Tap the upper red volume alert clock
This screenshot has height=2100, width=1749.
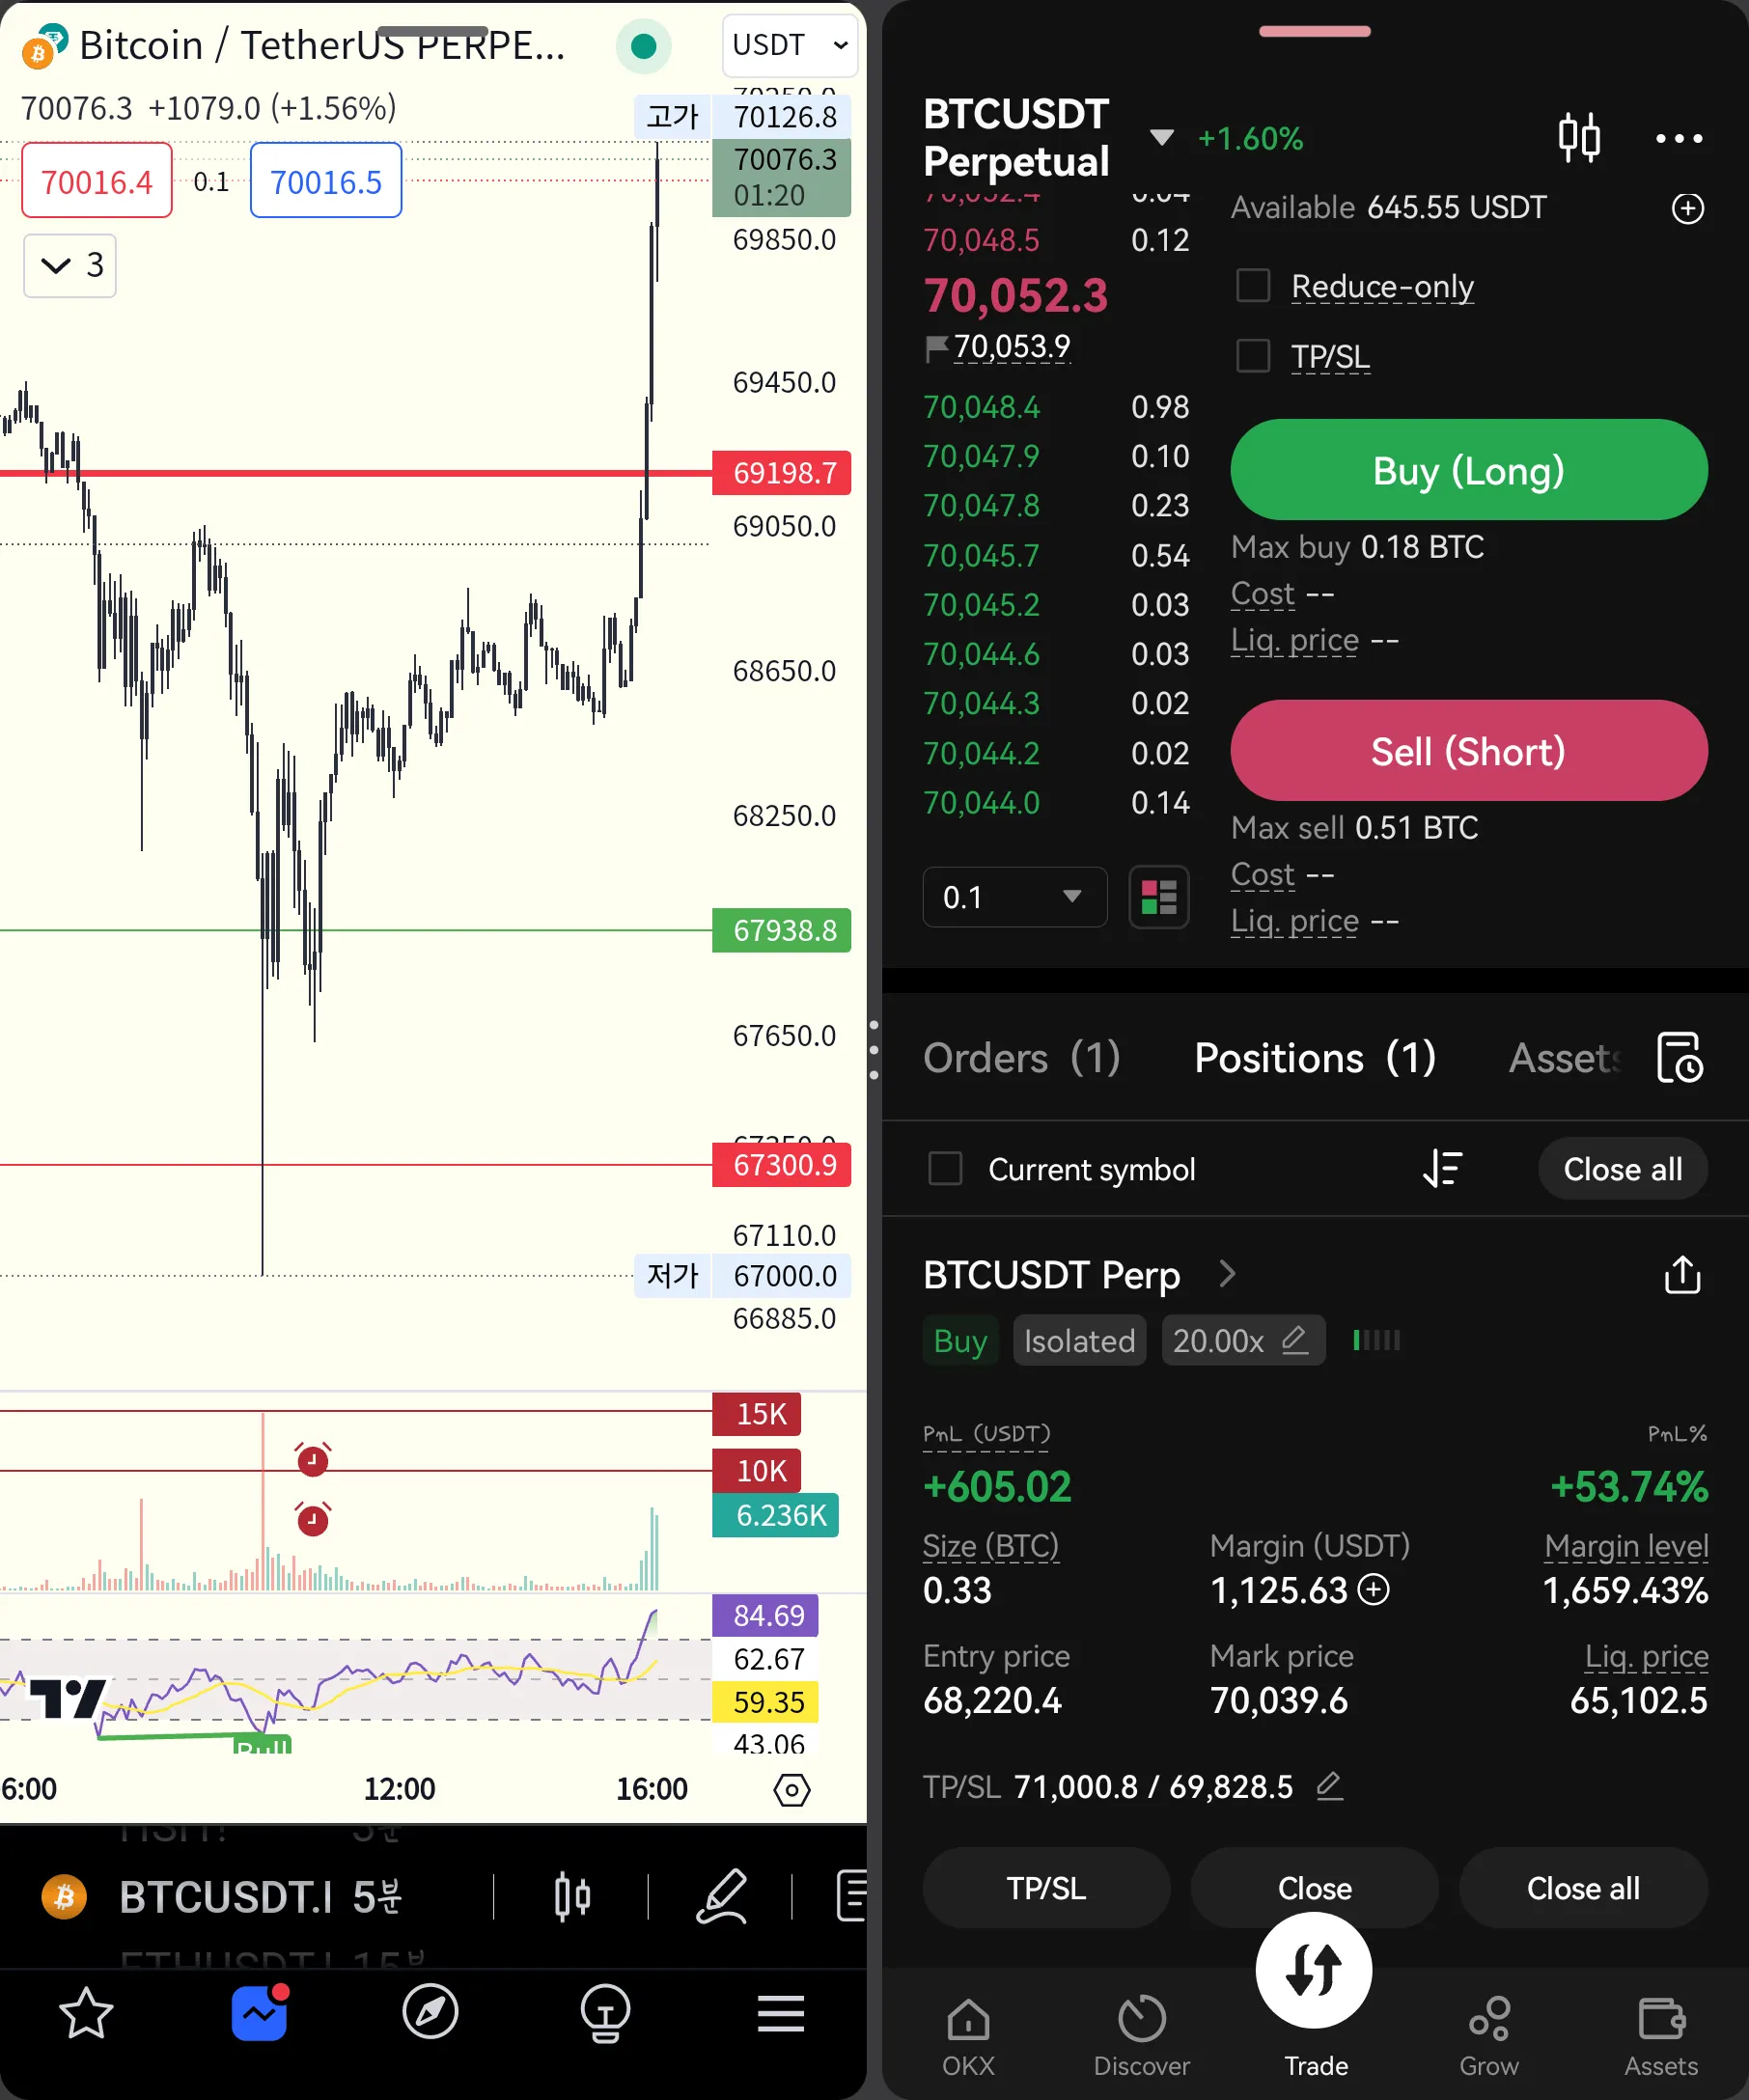click(x=313, y=1460)
